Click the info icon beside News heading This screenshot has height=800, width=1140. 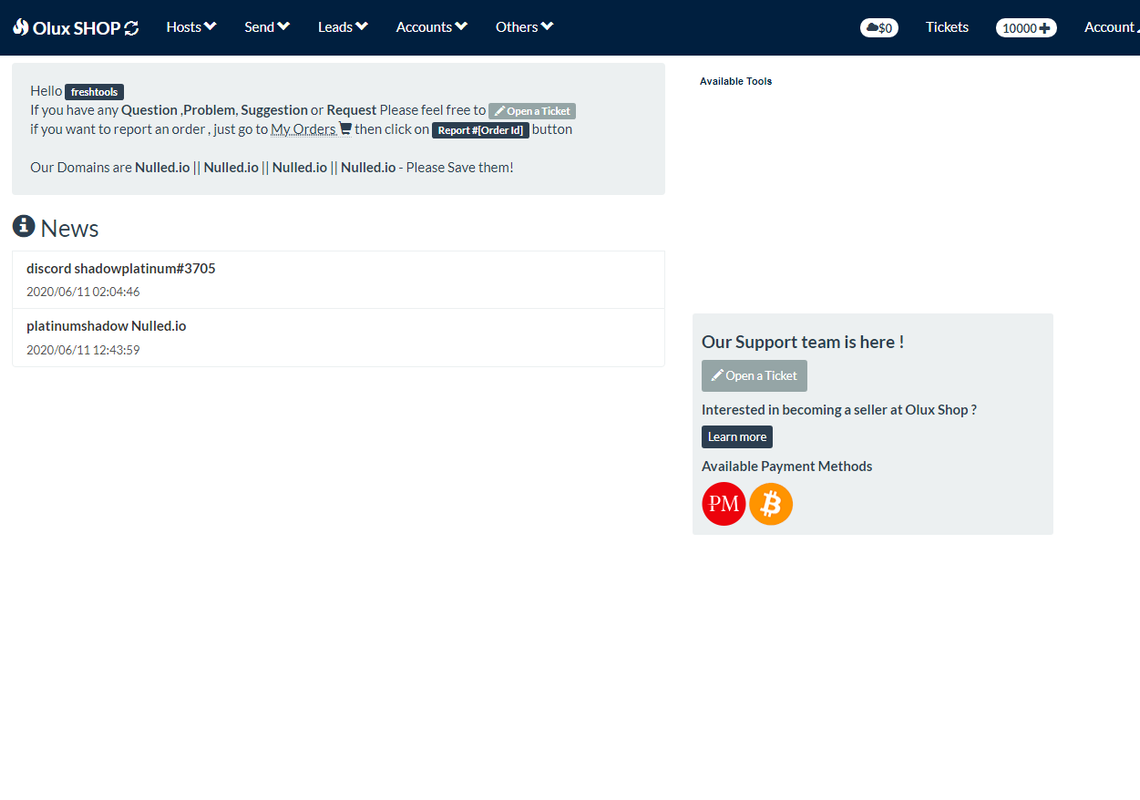point(23,226)
